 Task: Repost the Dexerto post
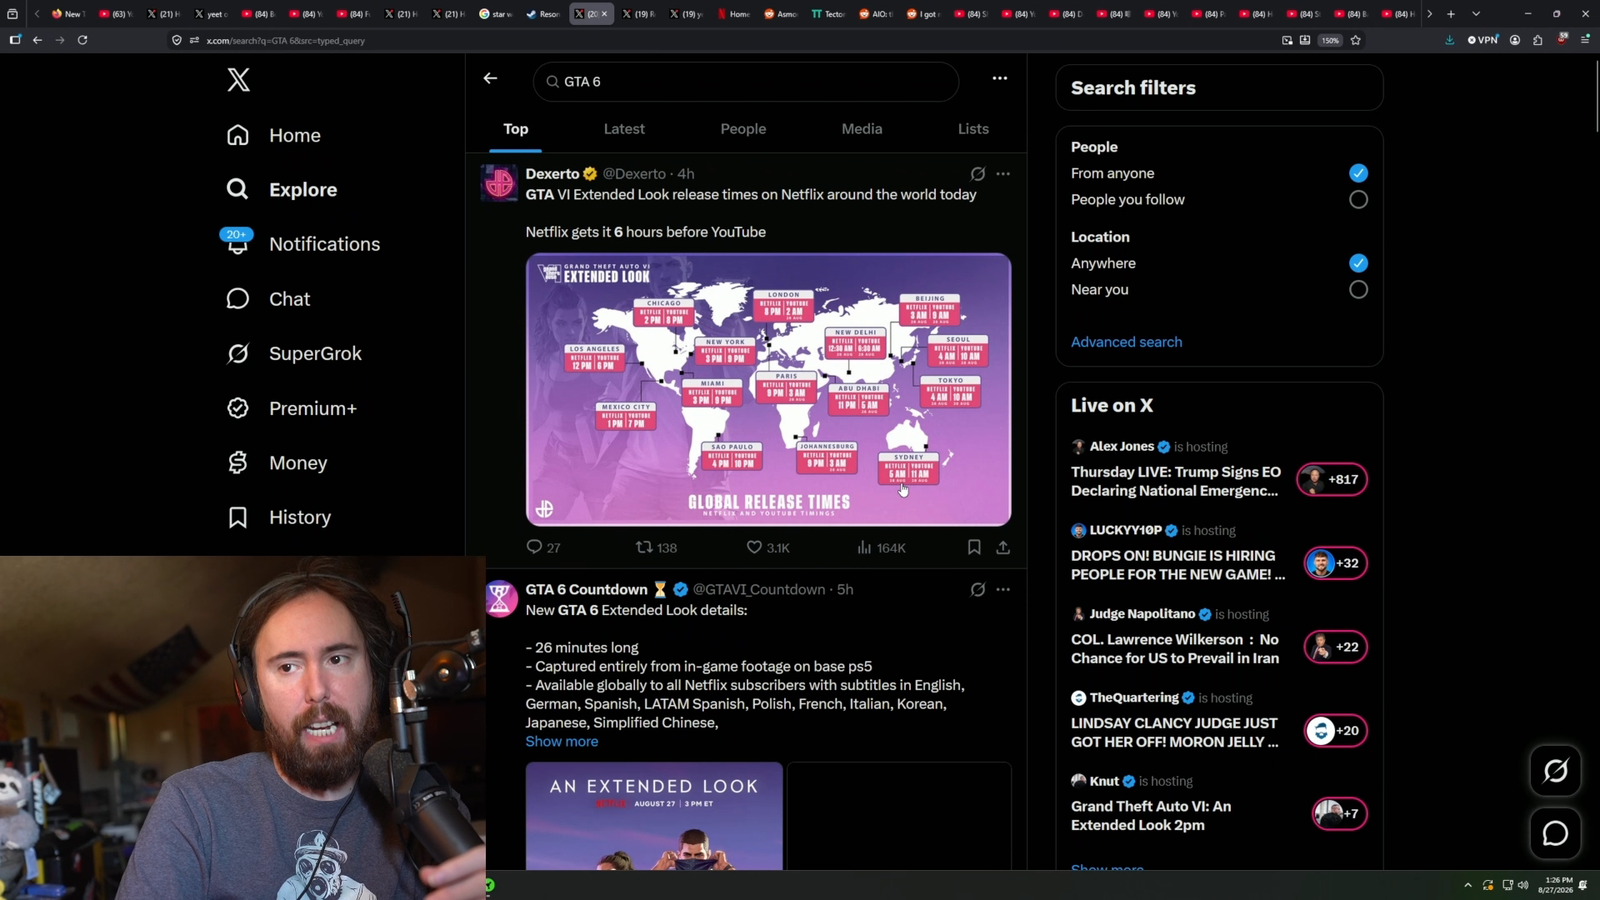pyautogui.click(x=657, y=547)
